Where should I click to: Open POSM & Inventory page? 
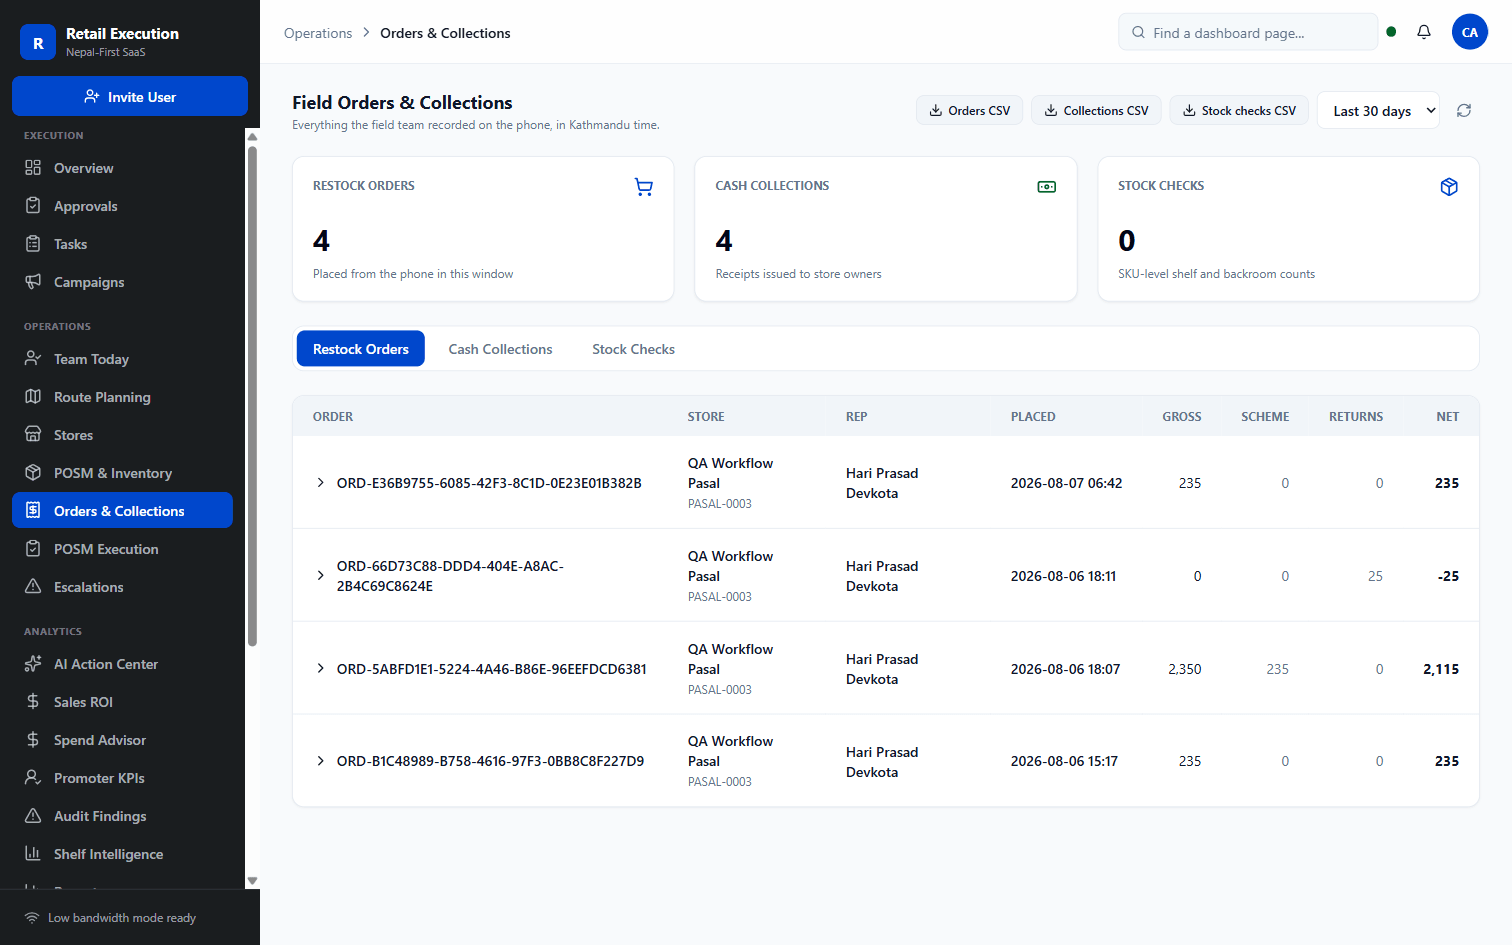(122, 473)
